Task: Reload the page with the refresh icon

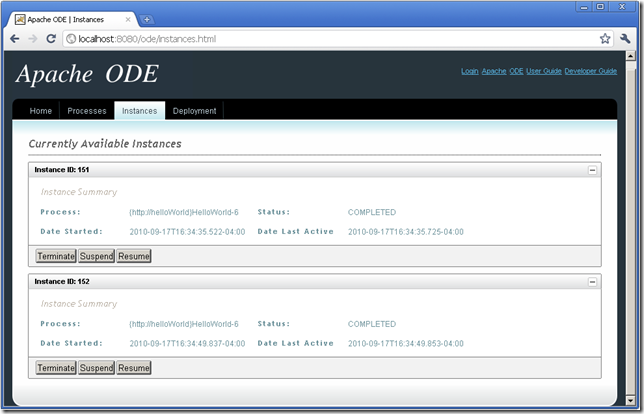Action: (x=51, y=39)
